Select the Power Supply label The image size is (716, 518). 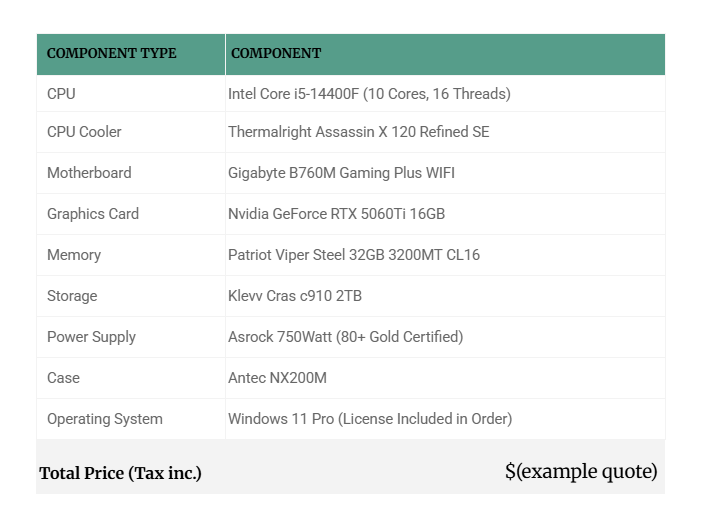[x=91, y=337]
